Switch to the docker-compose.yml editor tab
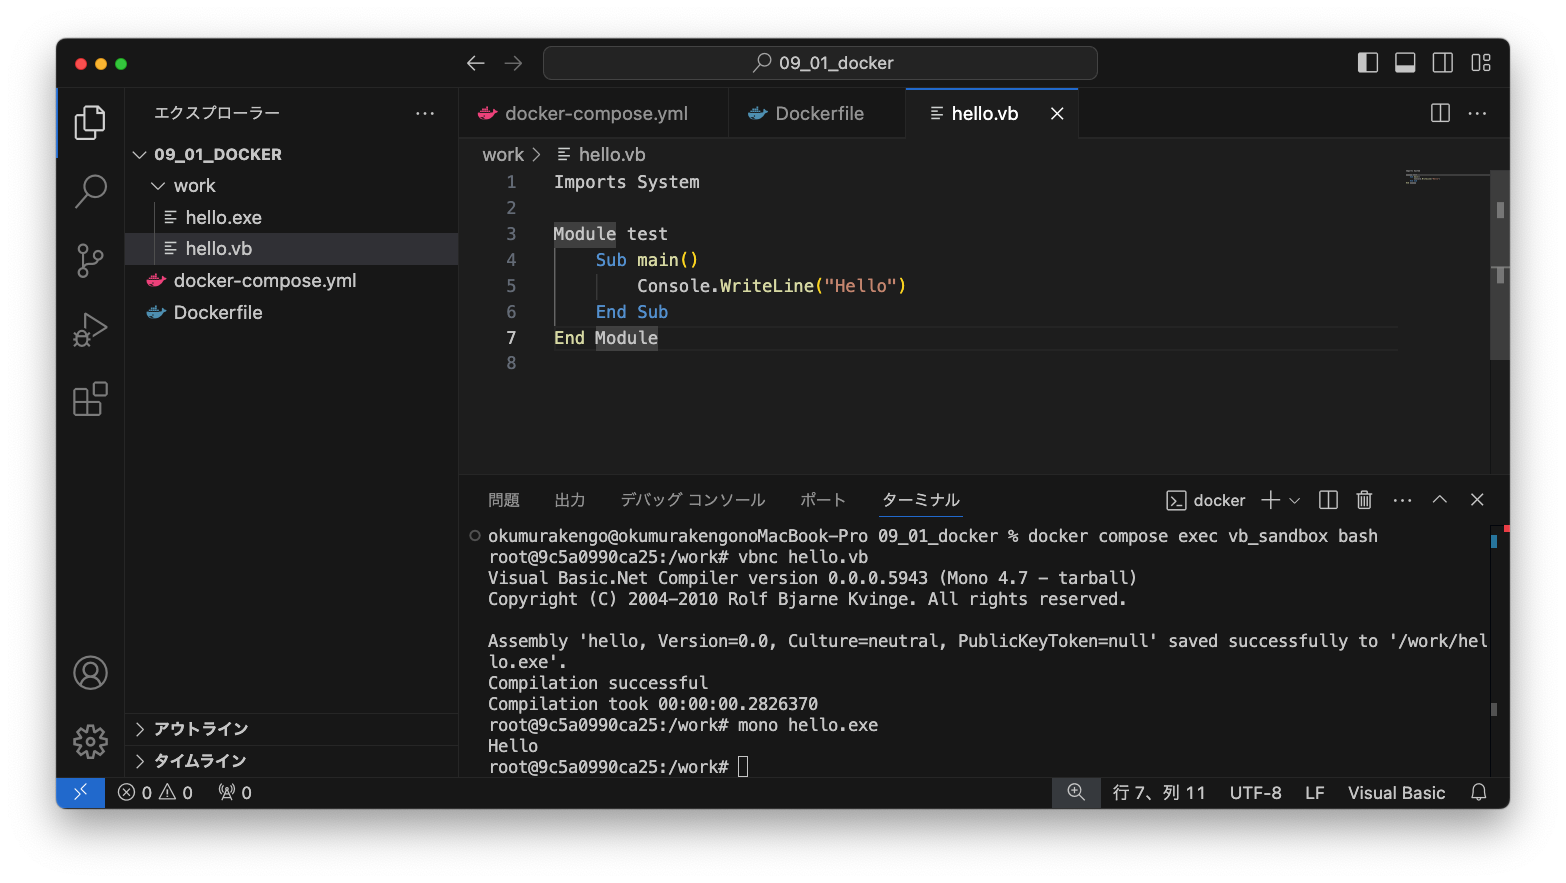The image size is (1566, 883). [594, 114]
